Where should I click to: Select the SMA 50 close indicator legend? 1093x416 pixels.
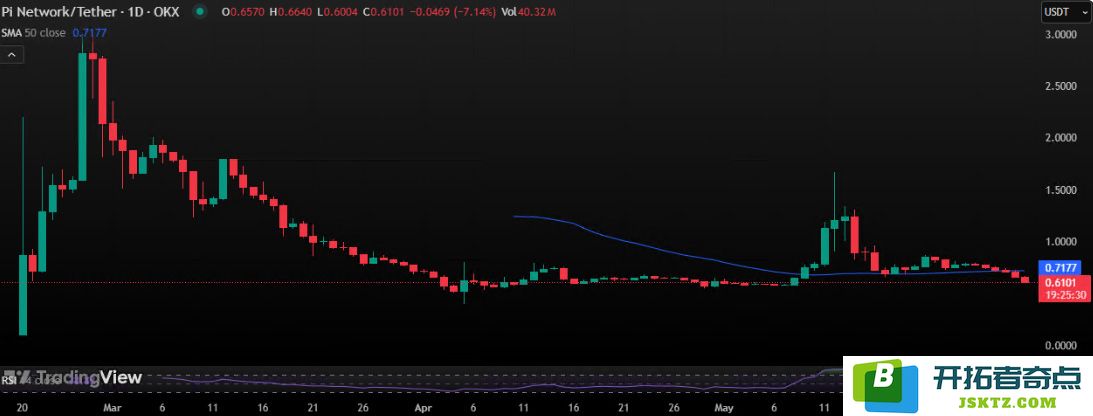[33, 33]
